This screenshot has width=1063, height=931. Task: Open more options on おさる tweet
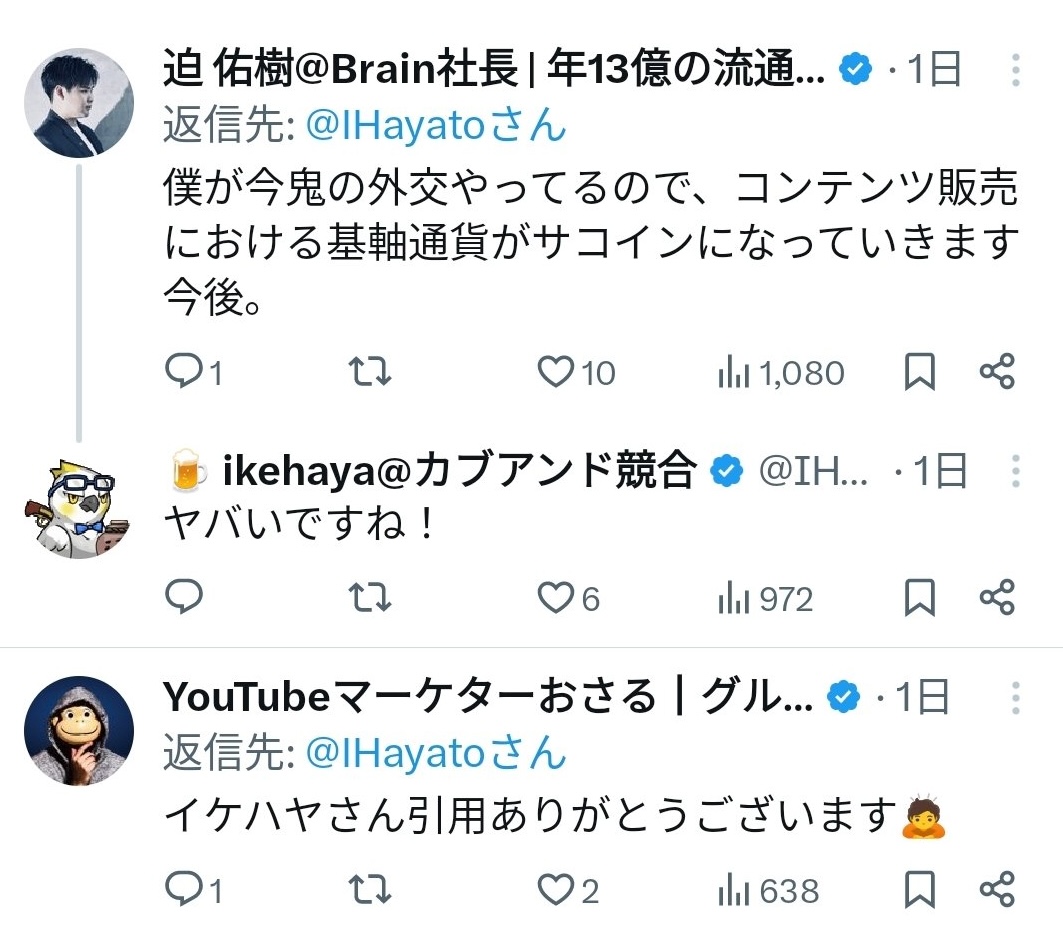(1015, 698)
